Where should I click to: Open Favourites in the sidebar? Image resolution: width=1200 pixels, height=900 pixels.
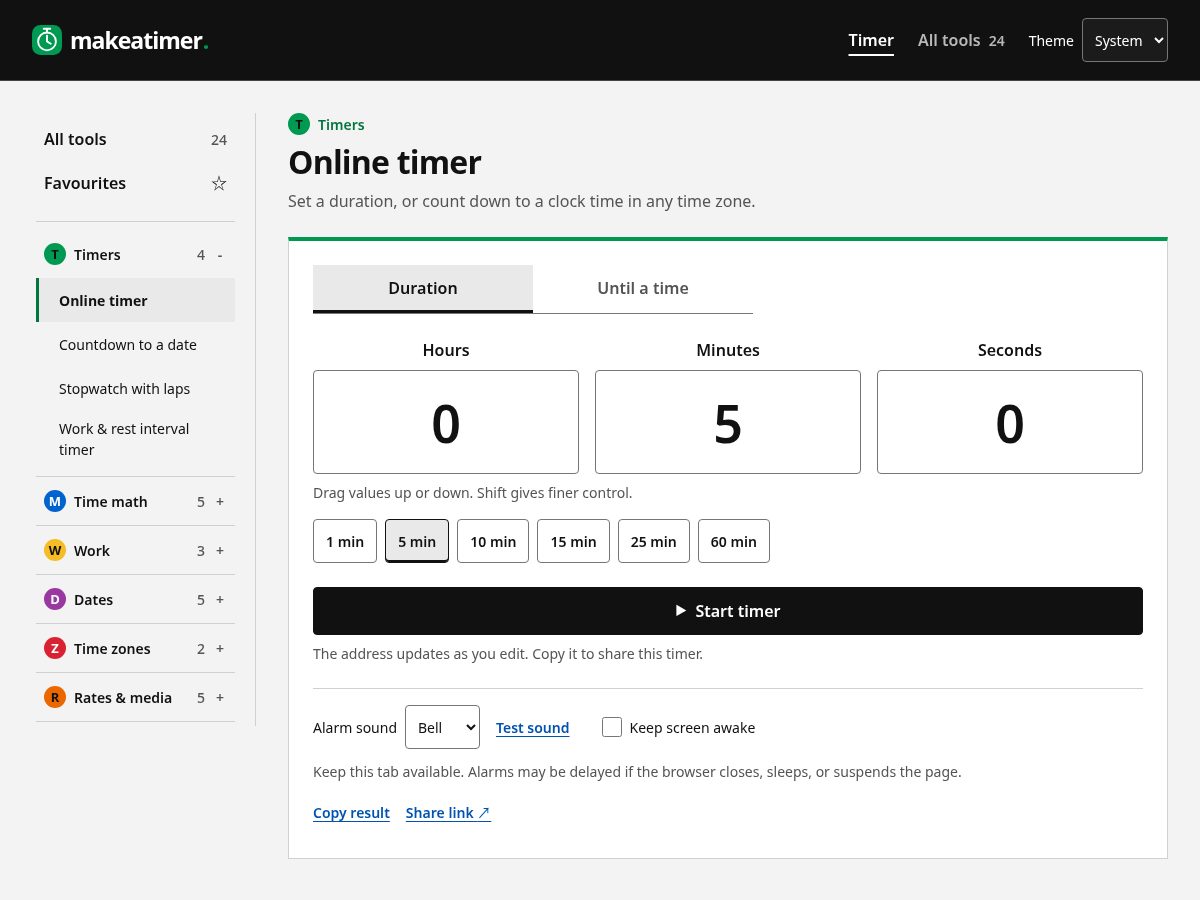click(136, 183)
